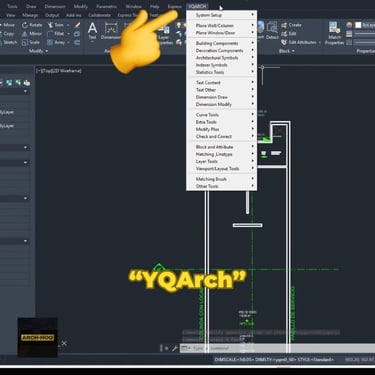Click the command line customize wrench icon
The image size is (375, 375).
click(x=174, y=348)
